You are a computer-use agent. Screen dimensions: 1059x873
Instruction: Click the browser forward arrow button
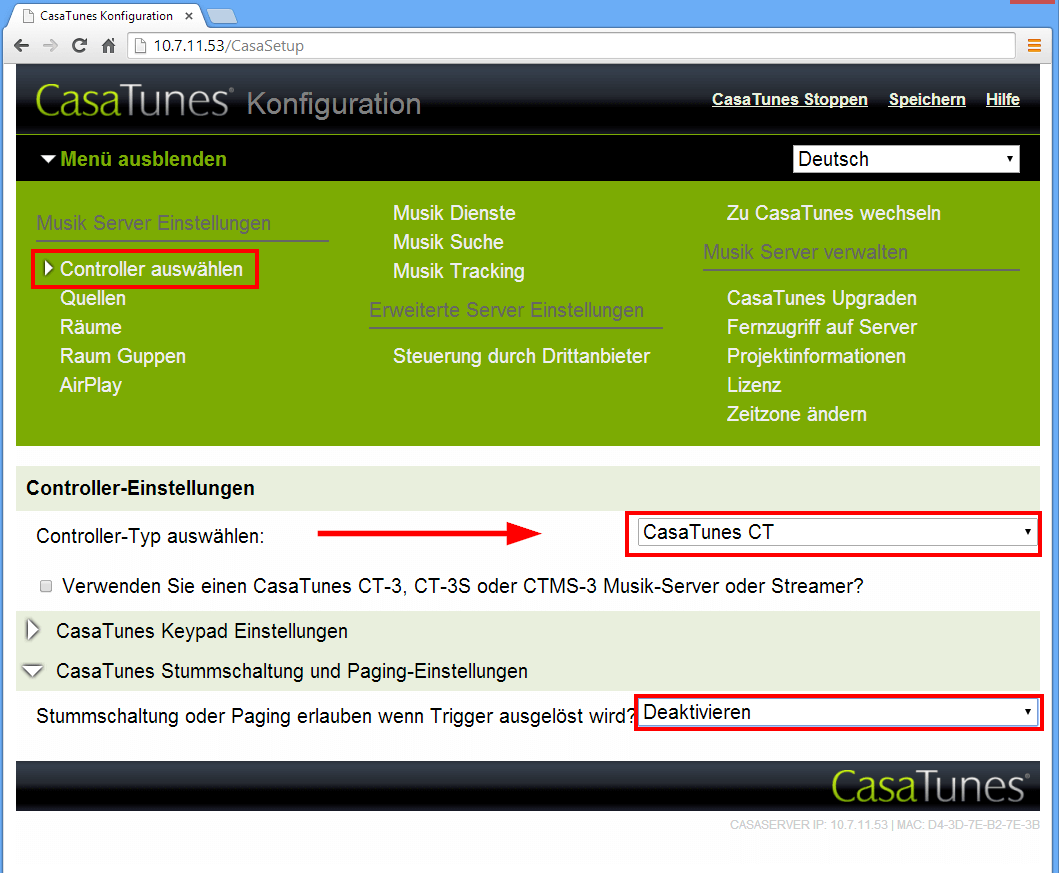(x=50, y=46)
